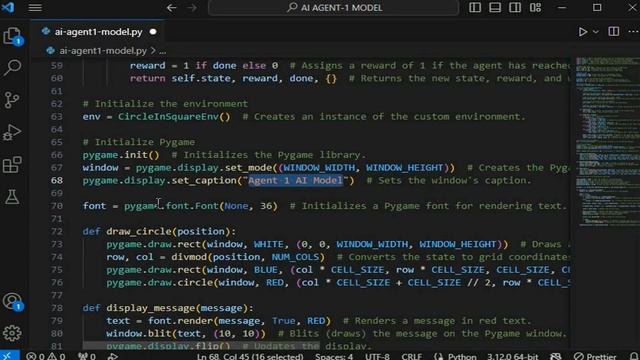Viewport: 640px width, 360px height.
Task: Open the Accounts menu icon
Action: click(12, 302)
